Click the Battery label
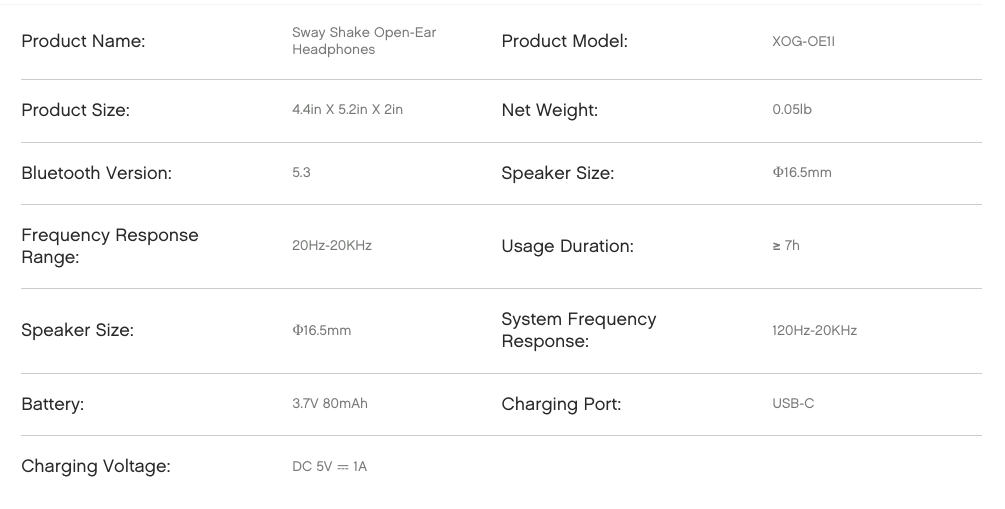The height and width of the screenshot is (509, 1005). pyautogui.click(x=53, y=405)
